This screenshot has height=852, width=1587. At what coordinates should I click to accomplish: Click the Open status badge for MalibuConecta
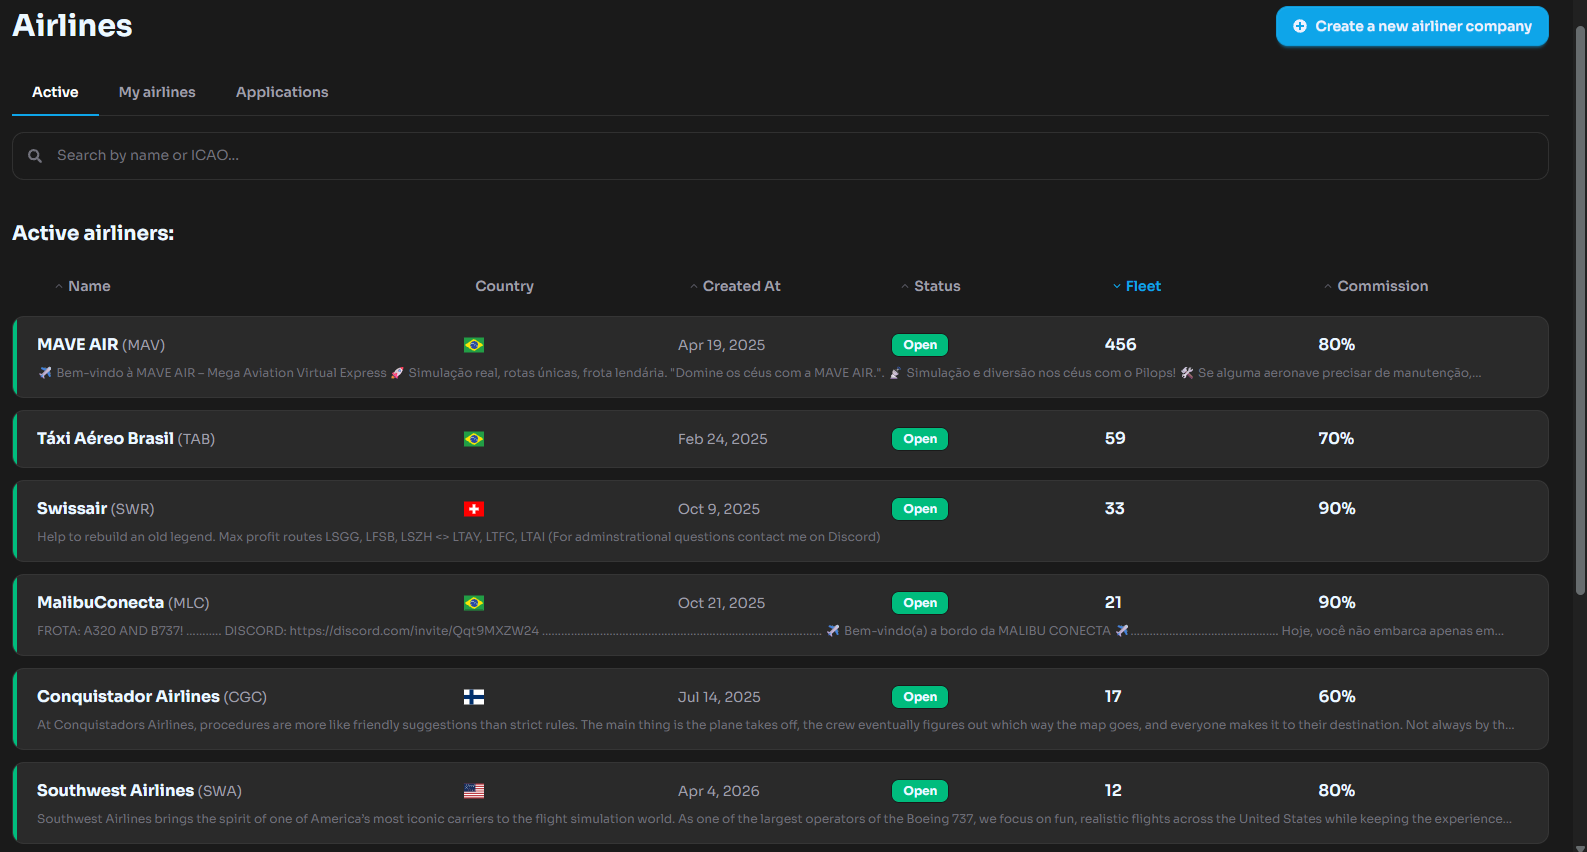(920, 603)
